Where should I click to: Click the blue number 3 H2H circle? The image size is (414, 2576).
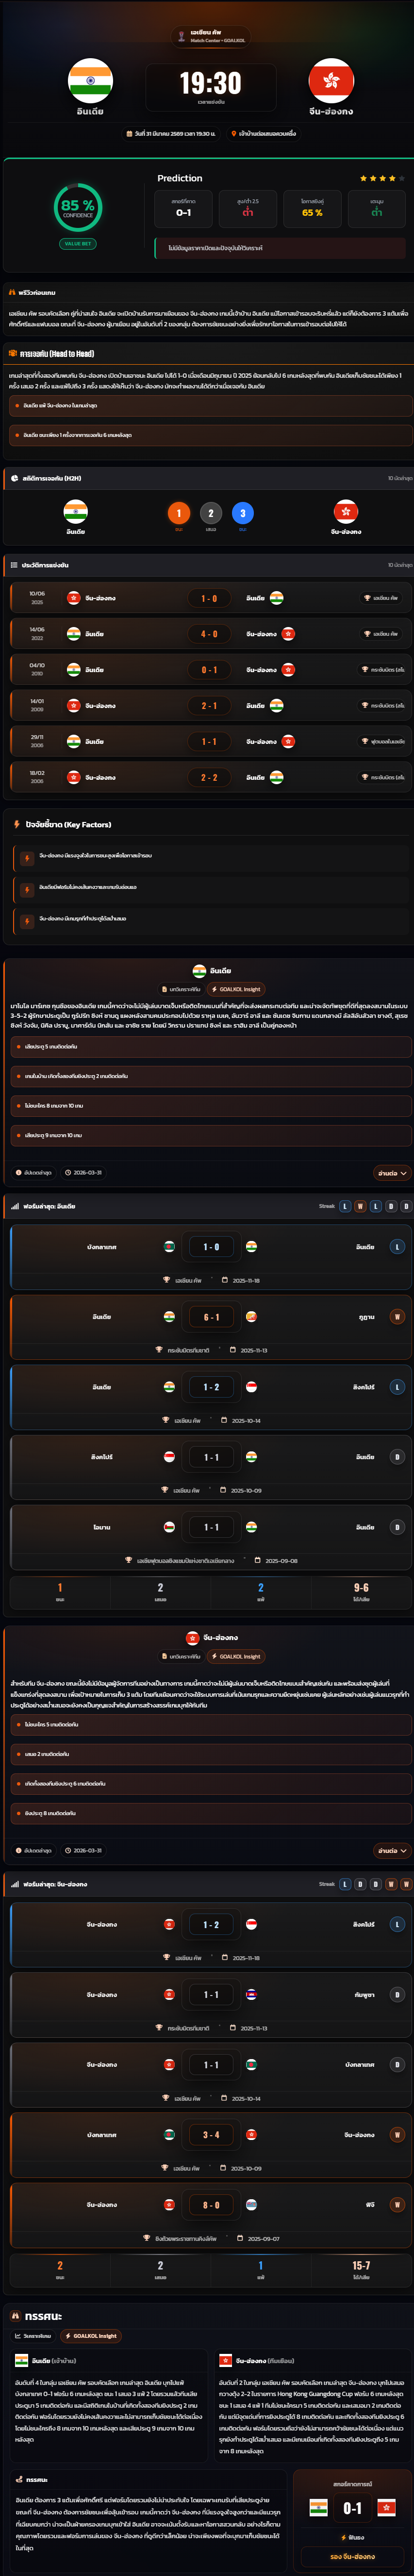point(242,513)
